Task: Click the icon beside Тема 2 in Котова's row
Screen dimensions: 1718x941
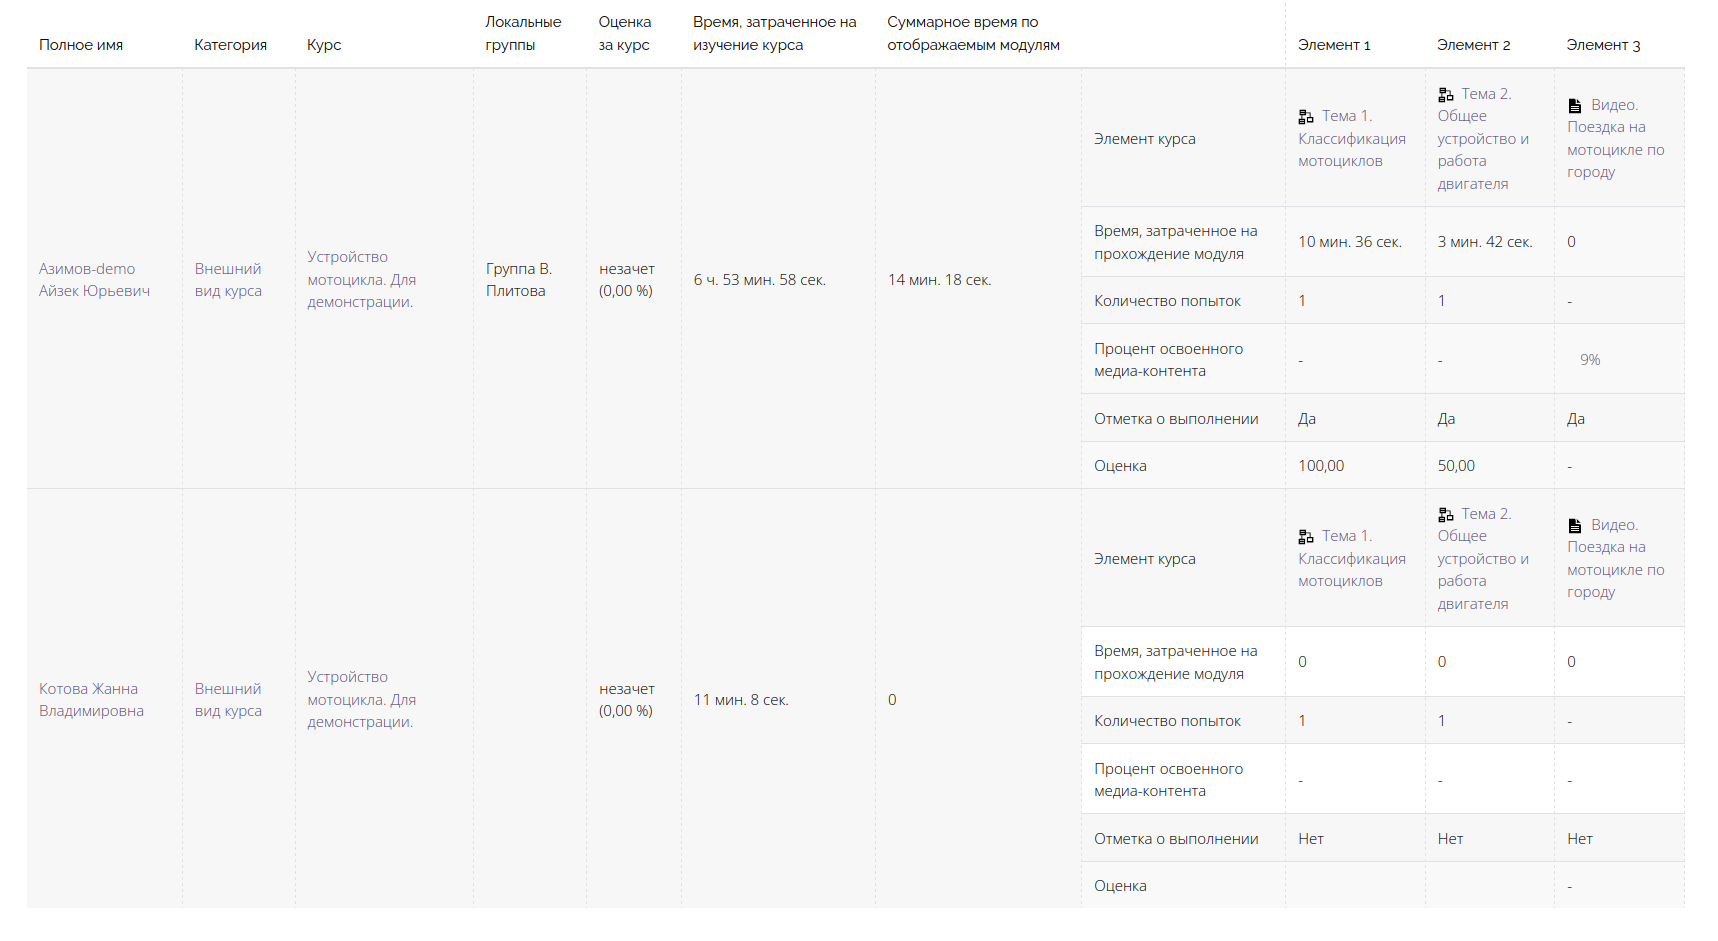Action: tap(1446, 515)
